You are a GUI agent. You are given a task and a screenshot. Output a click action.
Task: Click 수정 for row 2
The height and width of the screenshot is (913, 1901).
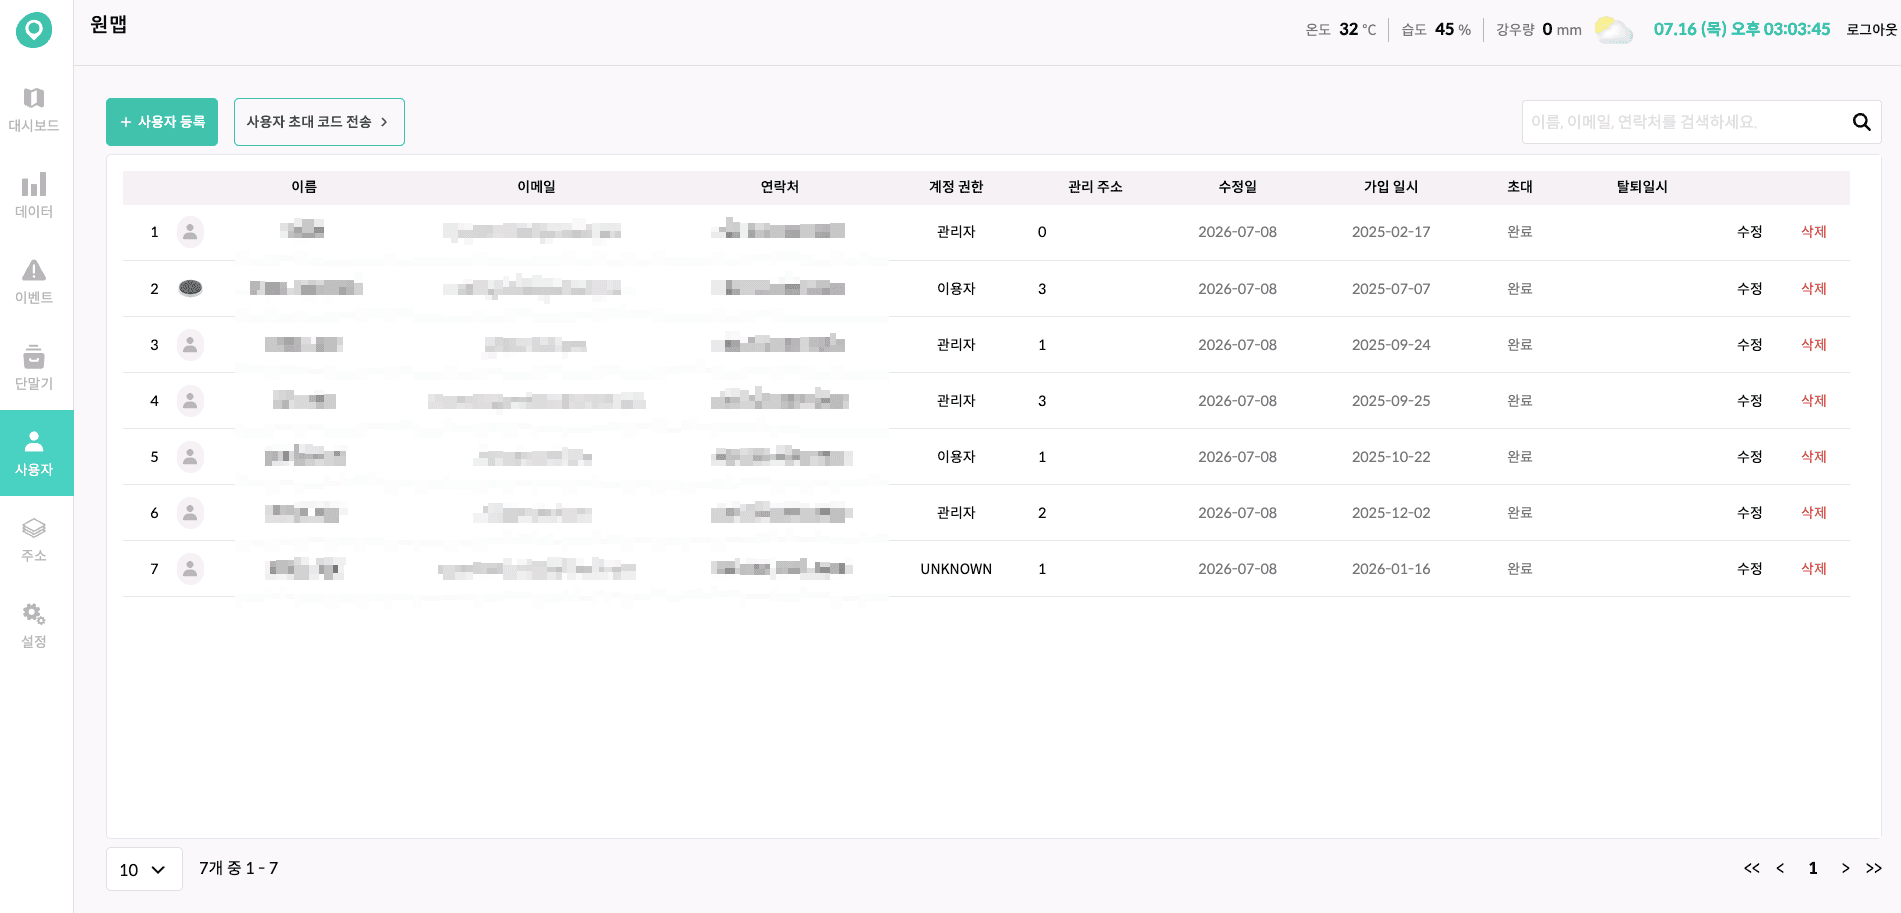(x=1749, y=289)
